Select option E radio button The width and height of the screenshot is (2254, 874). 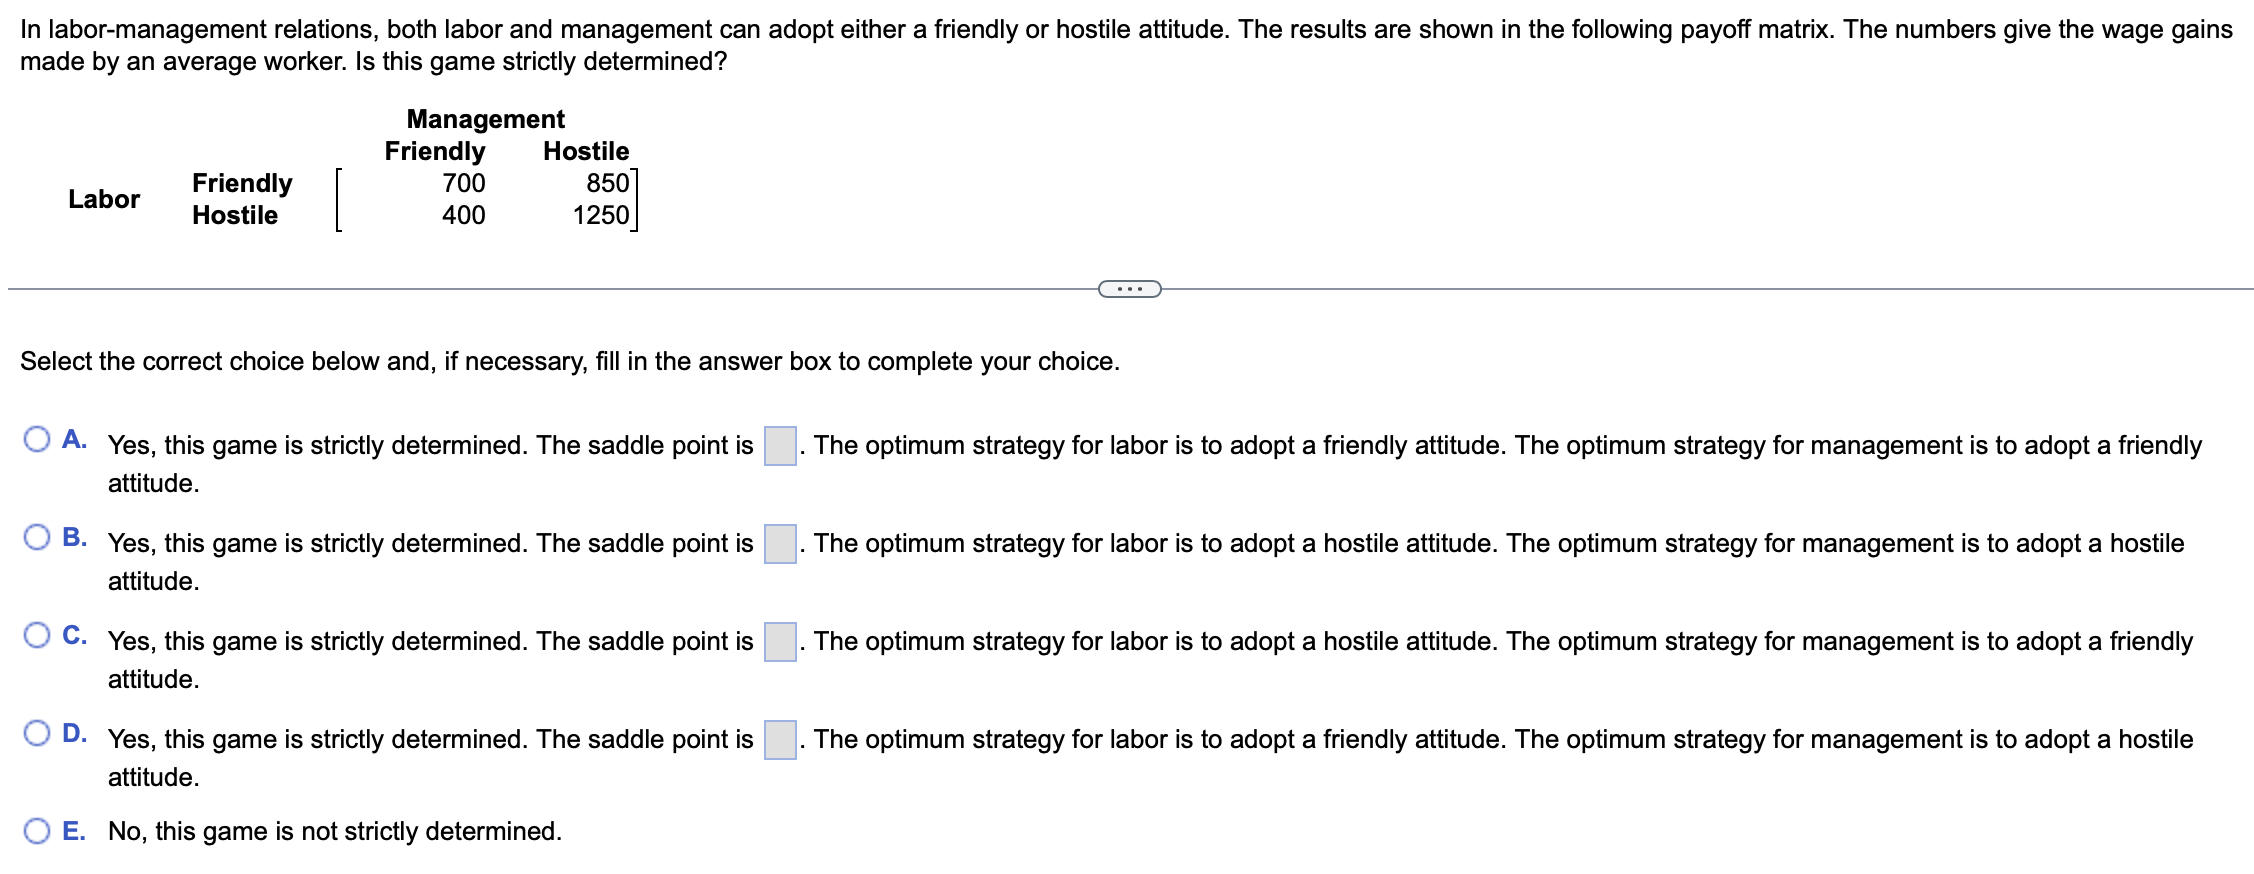click(37, 831)
